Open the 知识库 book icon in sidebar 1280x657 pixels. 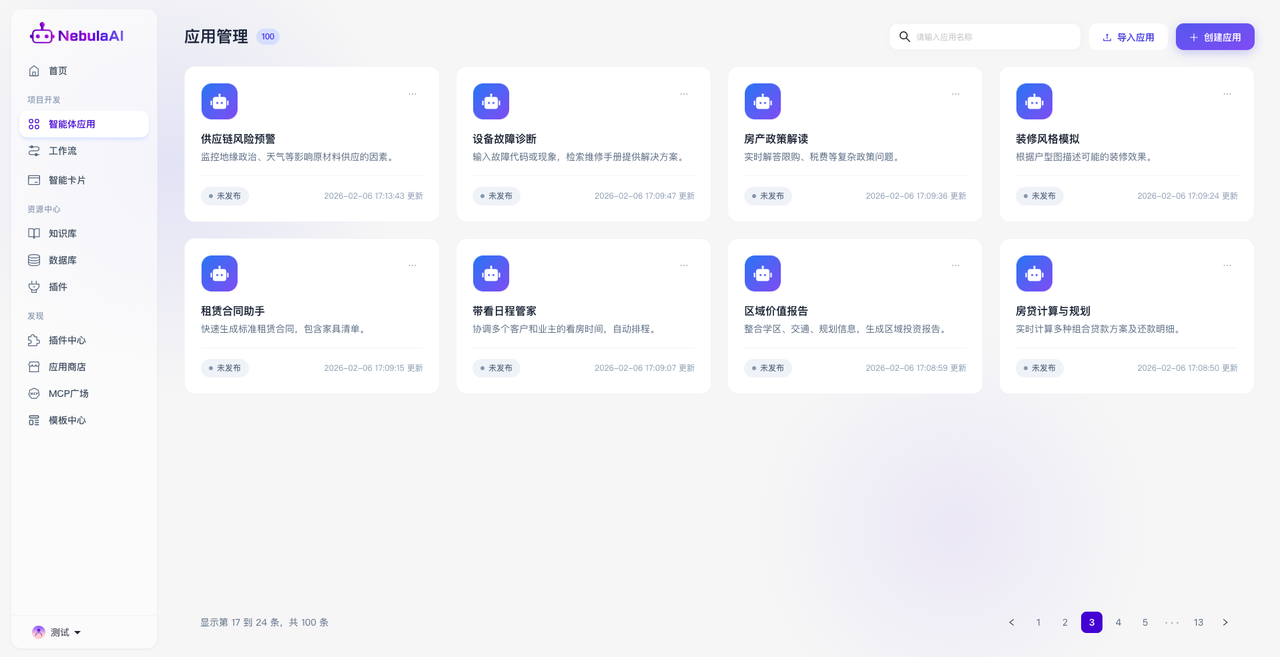coord(34,233)
